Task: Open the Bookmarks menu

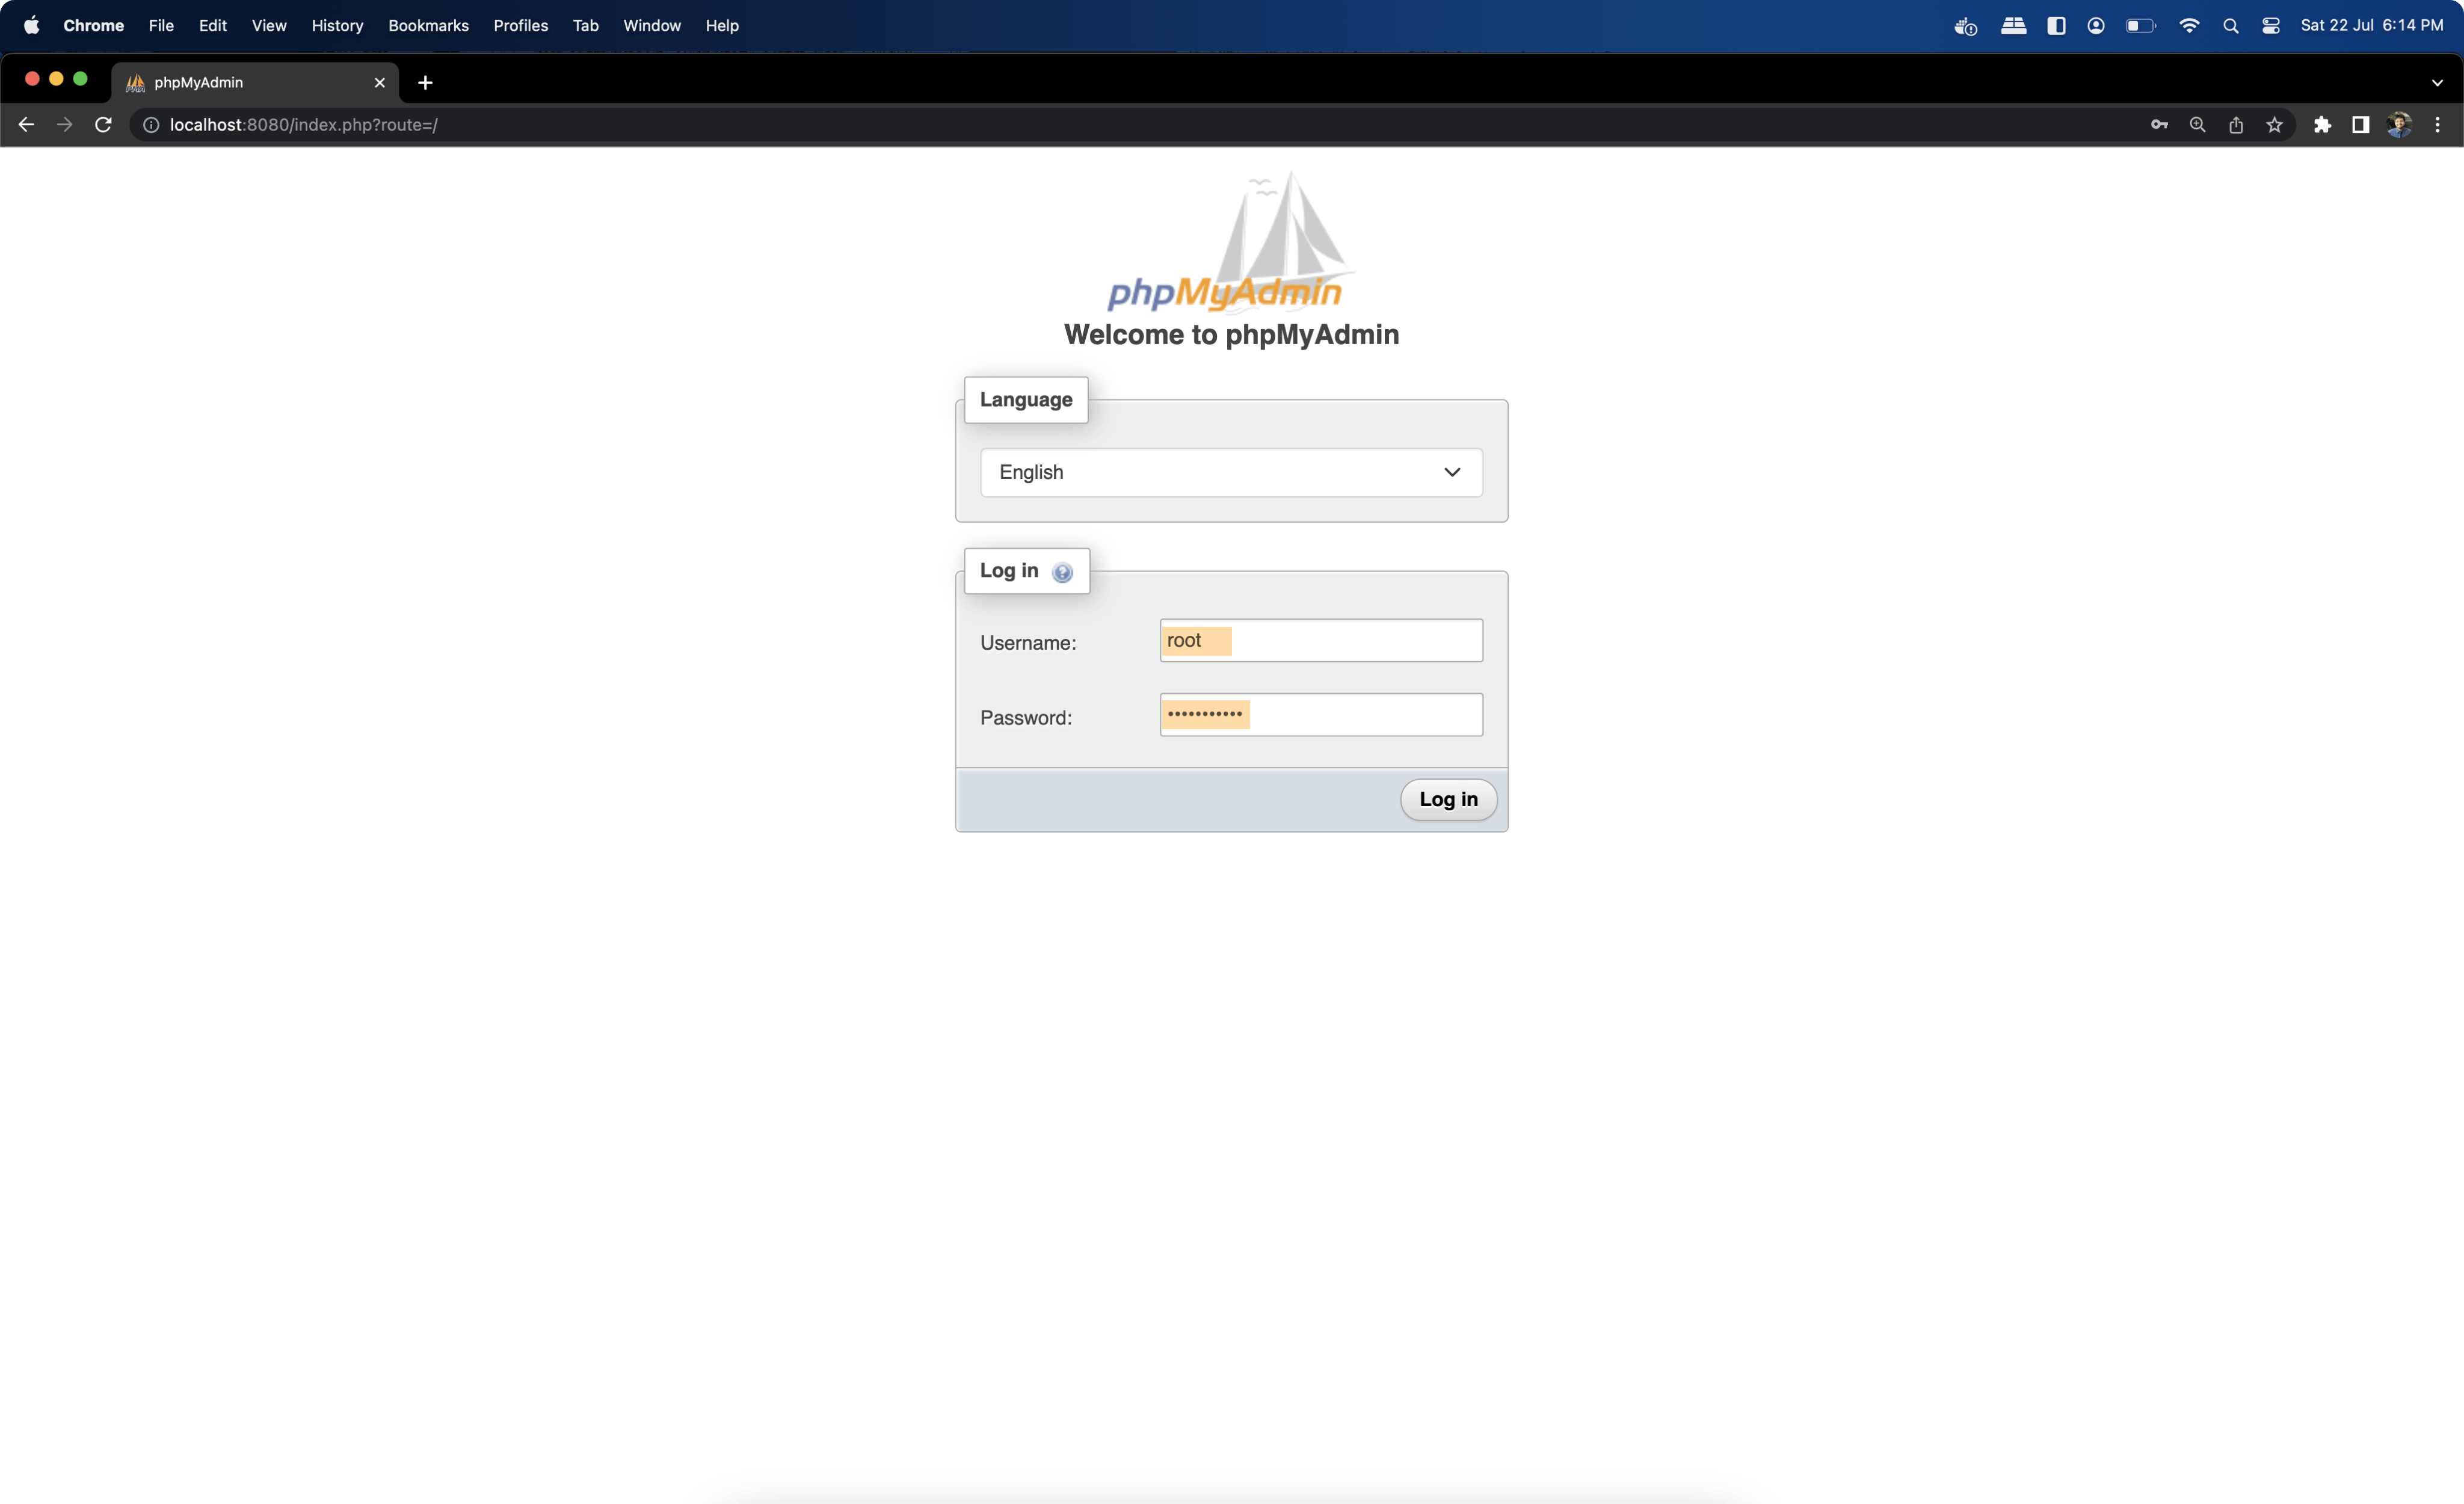Action: coord(428,25)
